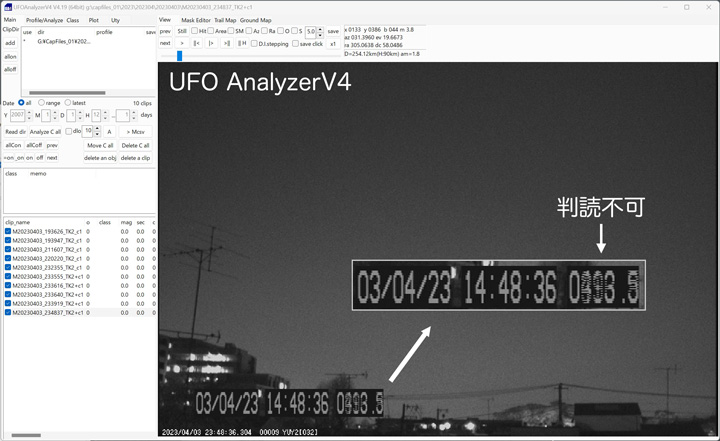Select the Date latest radio button
The width and height of the screenshot is (720, 441).
(68, 102)
